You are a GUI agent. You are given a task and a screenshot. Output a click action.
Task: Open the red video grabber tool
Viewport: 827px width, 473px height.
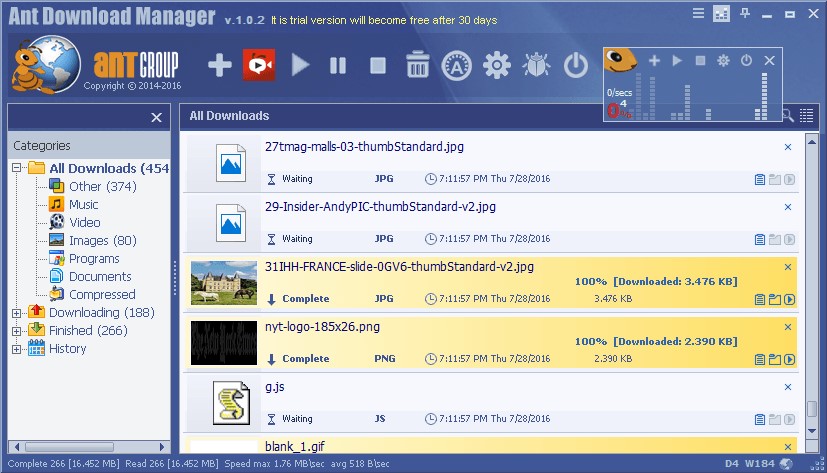point(259,65)
